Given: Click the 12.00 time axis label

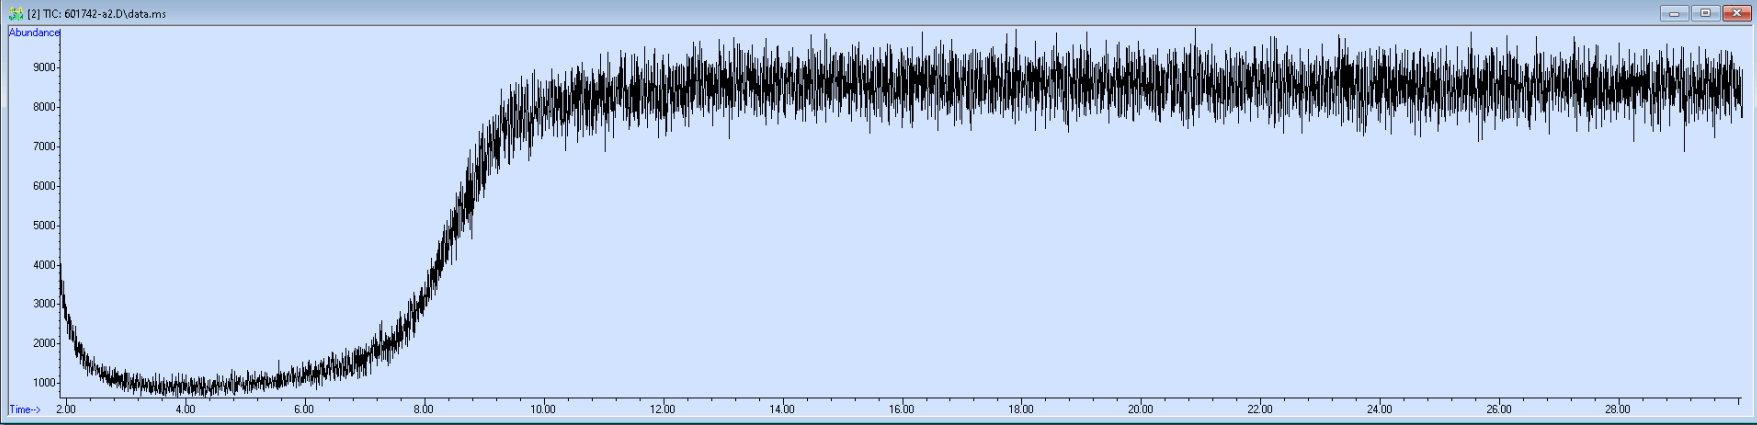Looking at the screenshot, I should click(x=662, y=410).
